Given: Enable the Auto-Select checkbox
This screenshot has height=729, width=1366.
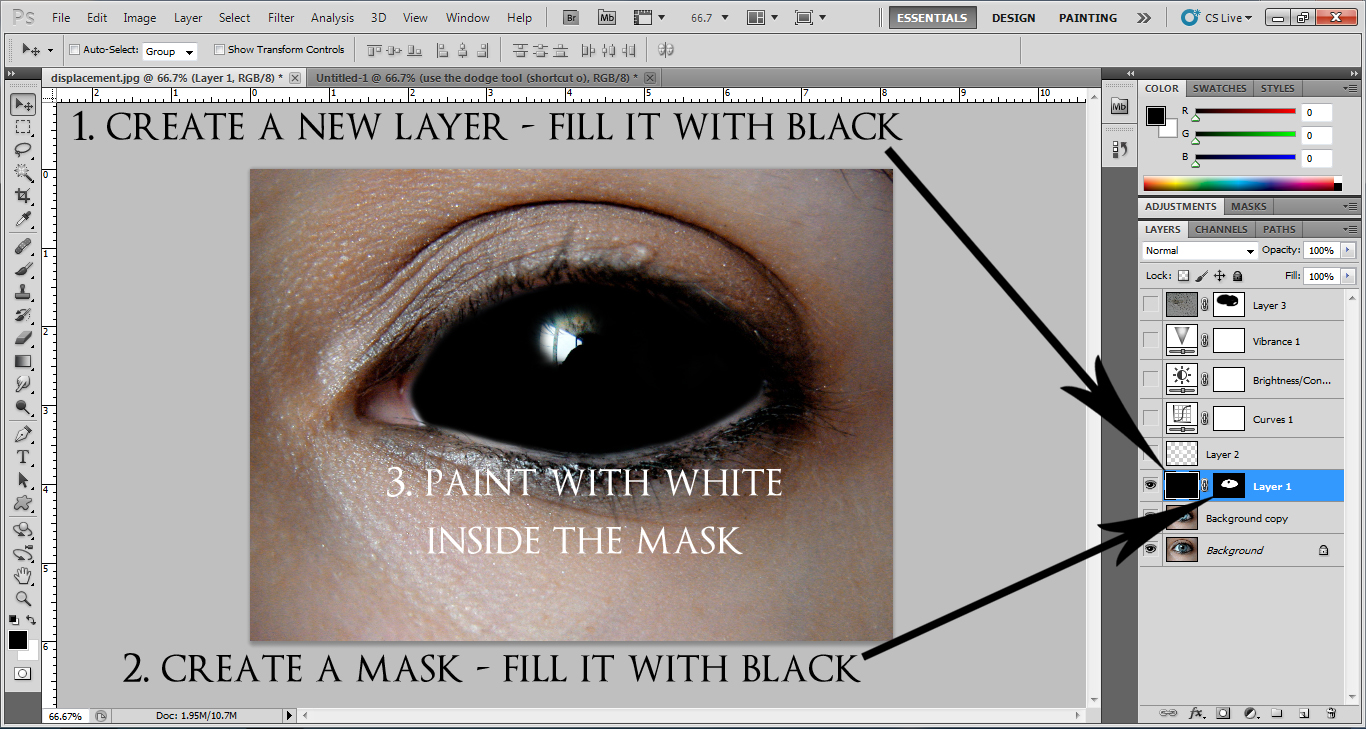Looking at the screenshot, I should [74, 49].
